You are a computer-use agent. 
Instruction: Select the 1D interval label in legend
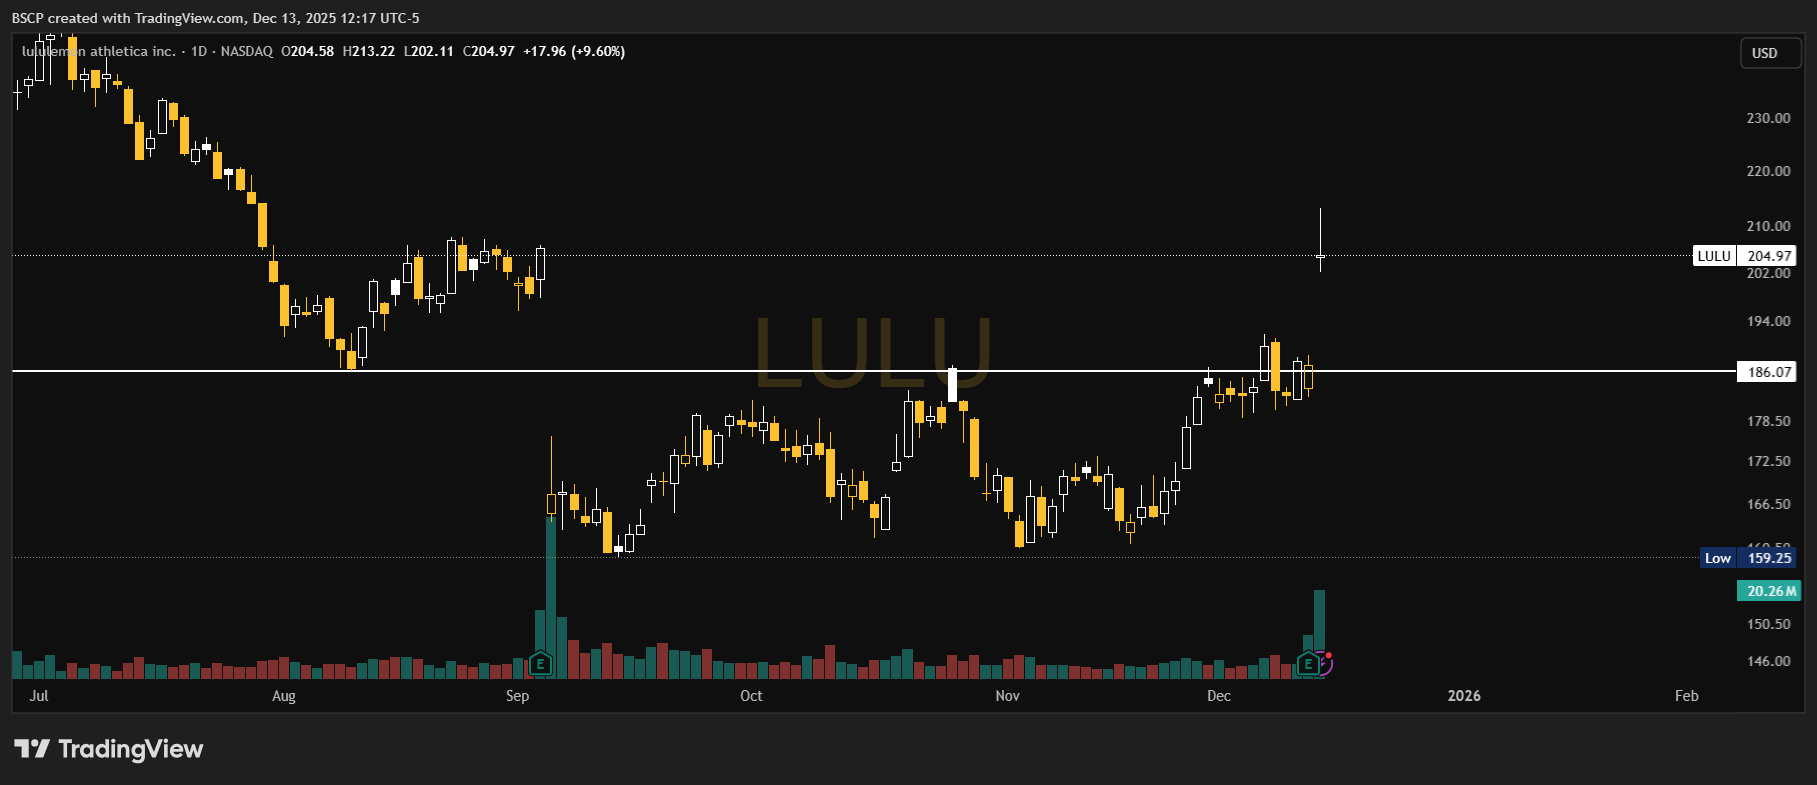click(x=199, y=51)
